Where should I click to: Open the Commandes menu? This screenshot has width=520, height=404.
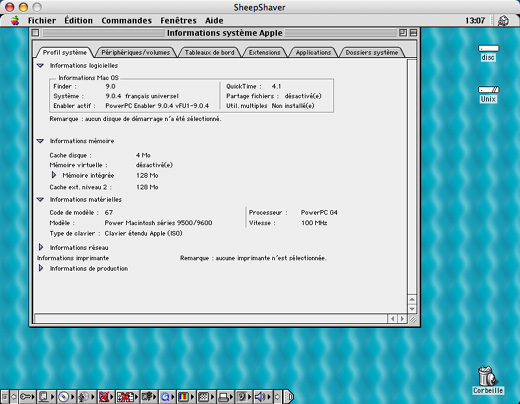(127, 21)
